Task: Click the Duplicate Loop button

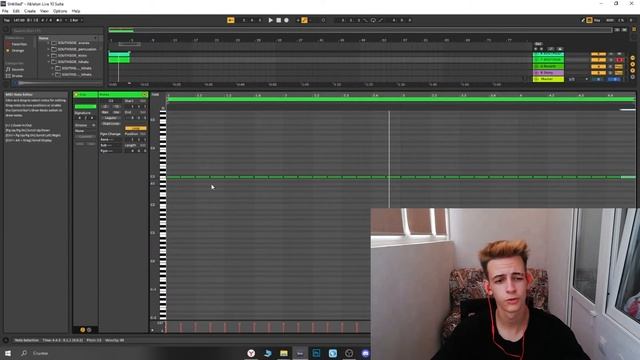Action: (111, 124)
